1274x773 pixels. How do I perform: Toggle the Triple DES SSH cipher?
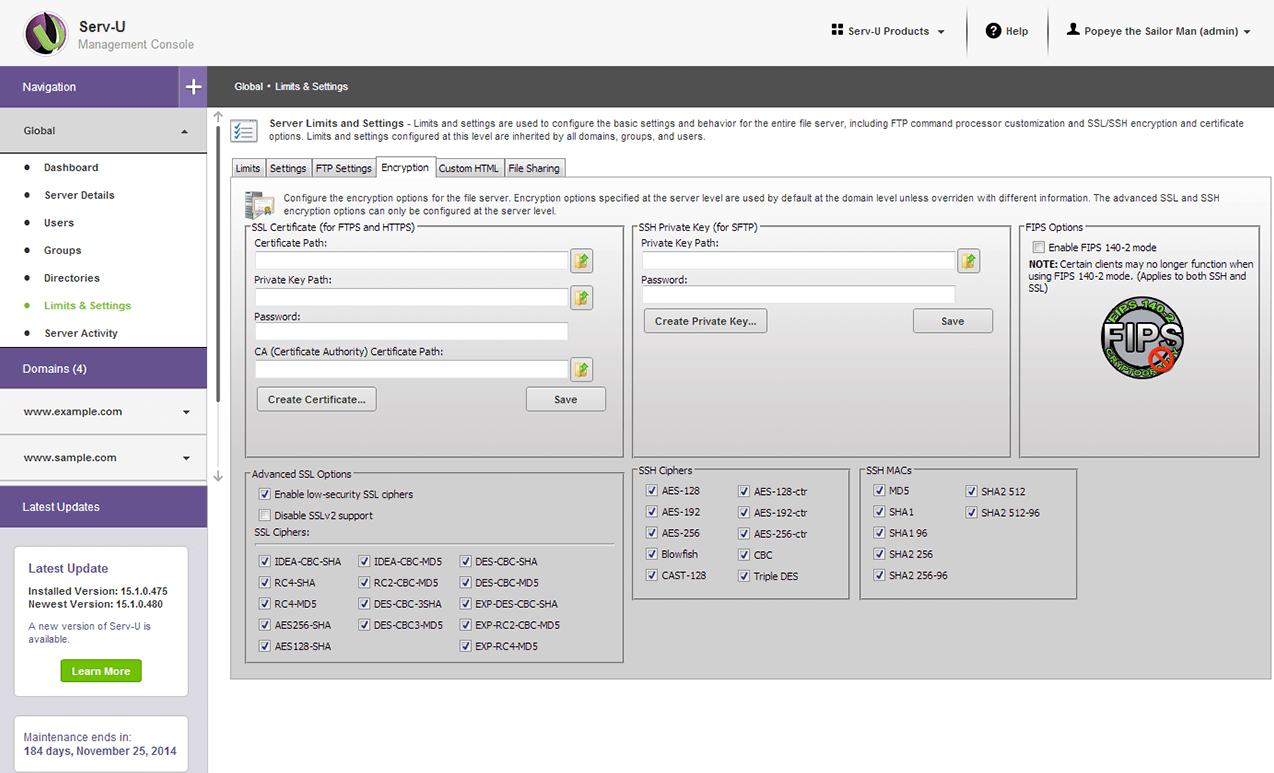(x=744, y=576)
